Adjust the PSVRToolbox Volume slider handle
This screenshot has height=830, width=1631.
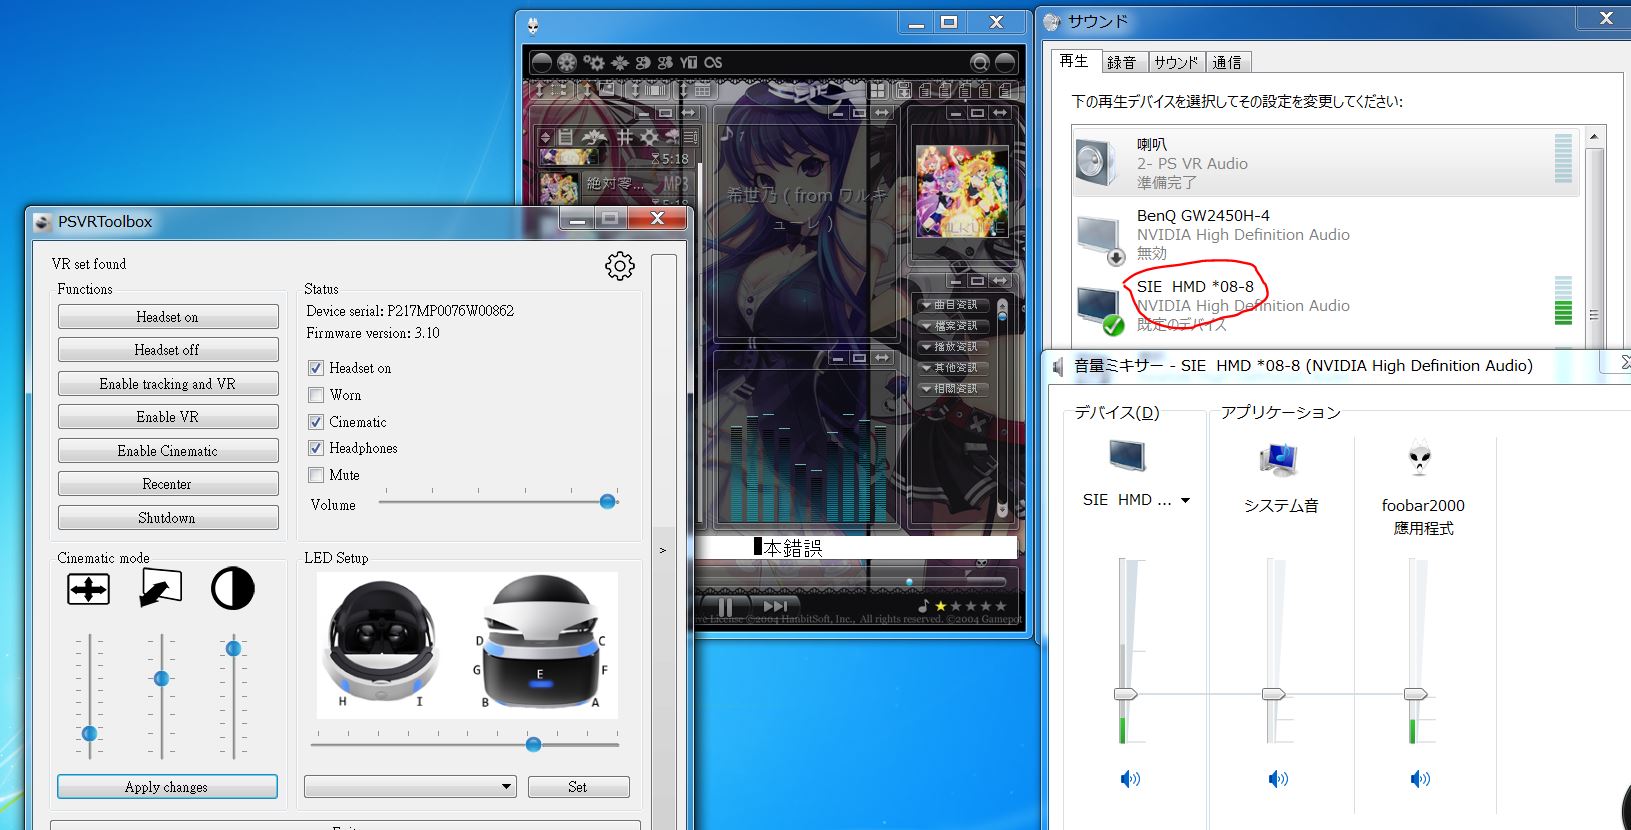(x=607, y=501)
